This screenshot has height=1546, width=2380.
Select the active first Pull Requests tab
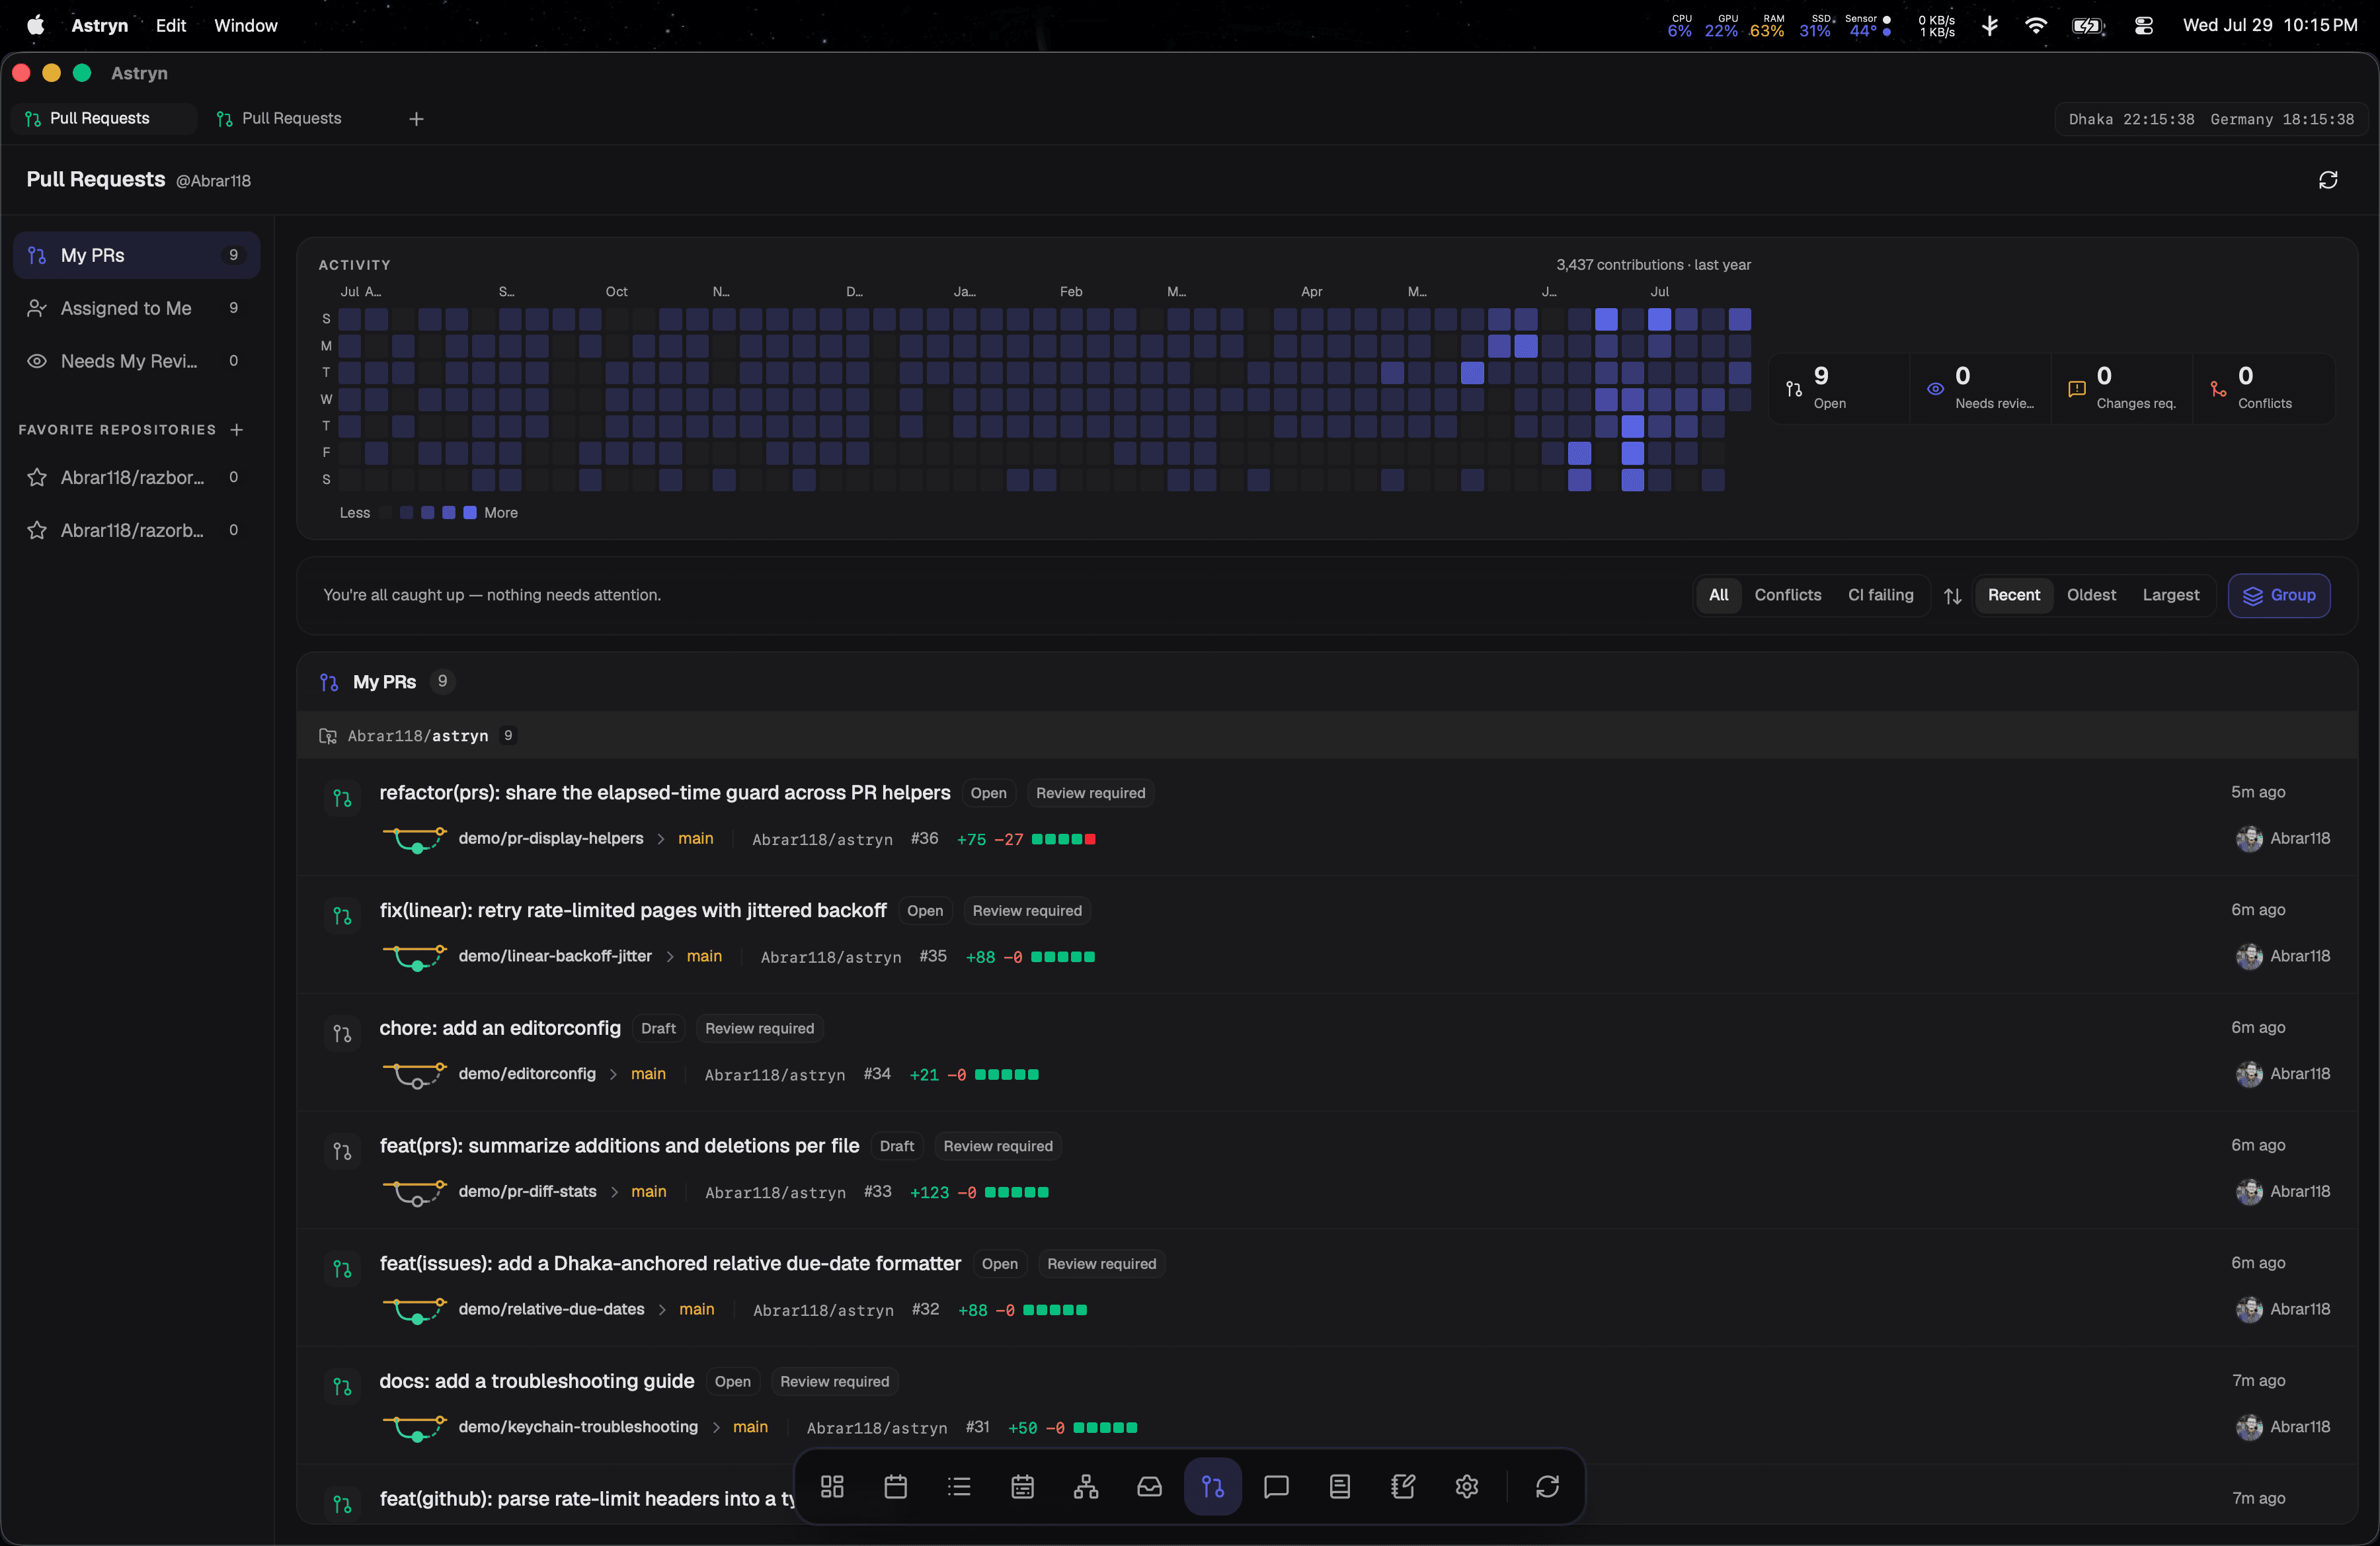pos(104,119)
